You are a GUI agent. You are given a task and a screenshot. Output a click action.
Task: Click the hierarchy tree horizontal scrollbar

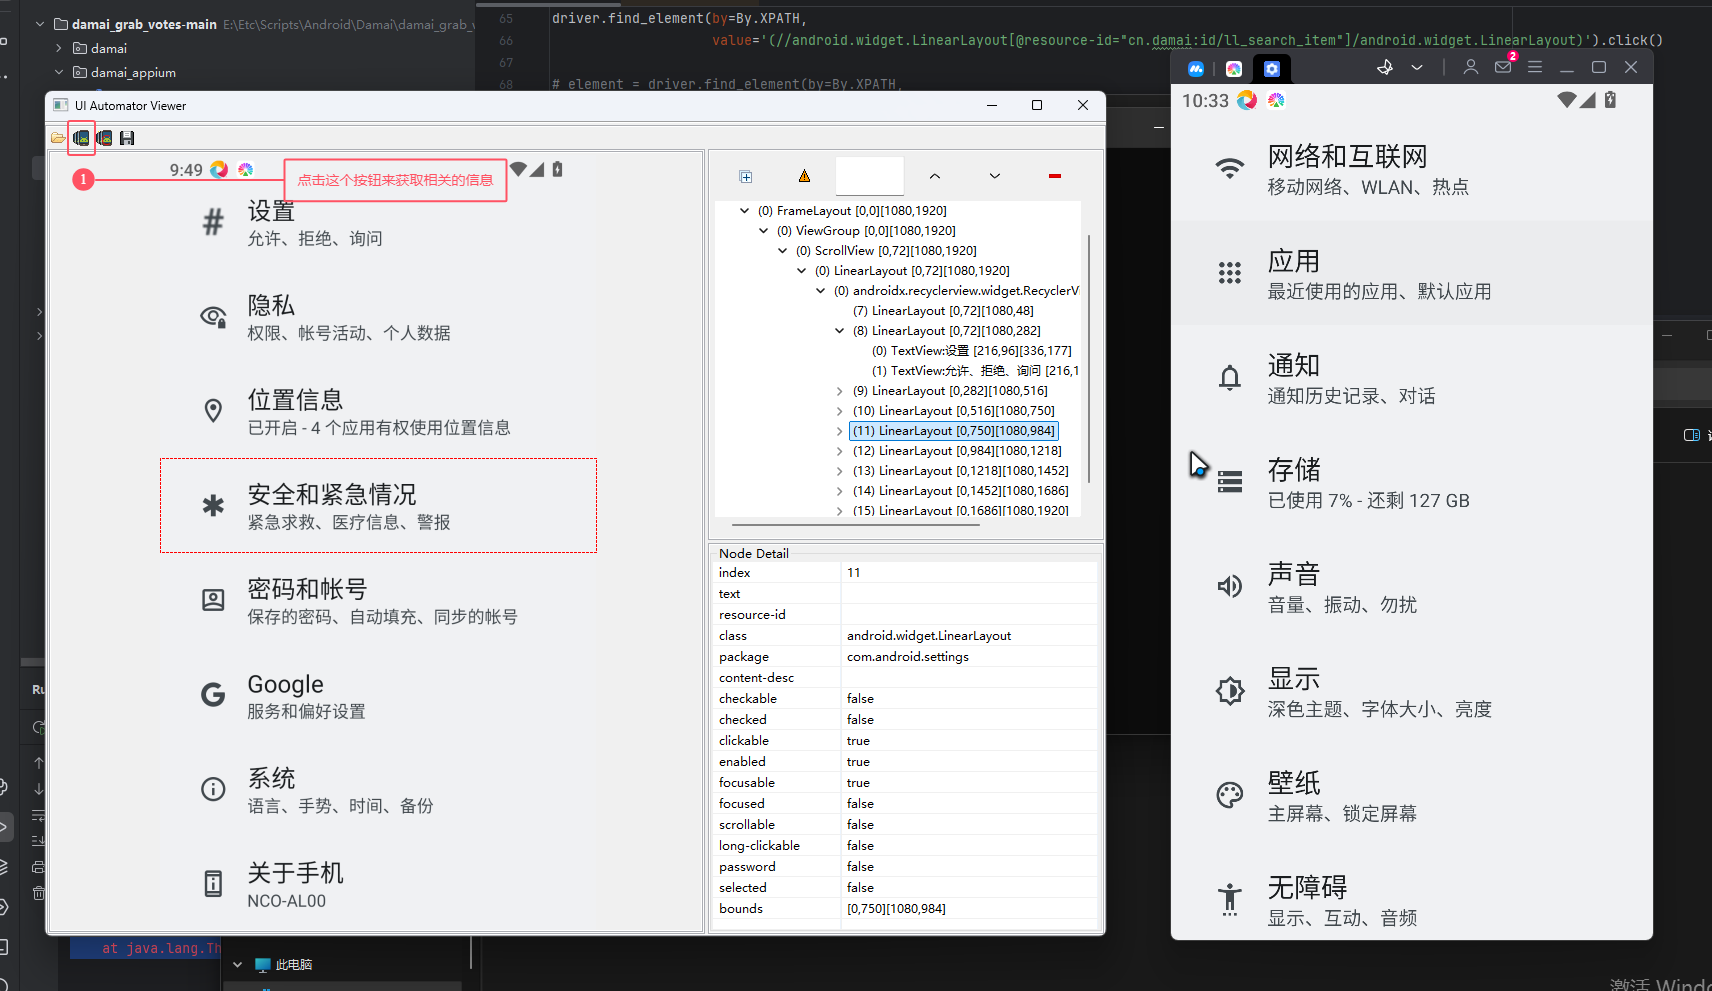tap(855, 524)
